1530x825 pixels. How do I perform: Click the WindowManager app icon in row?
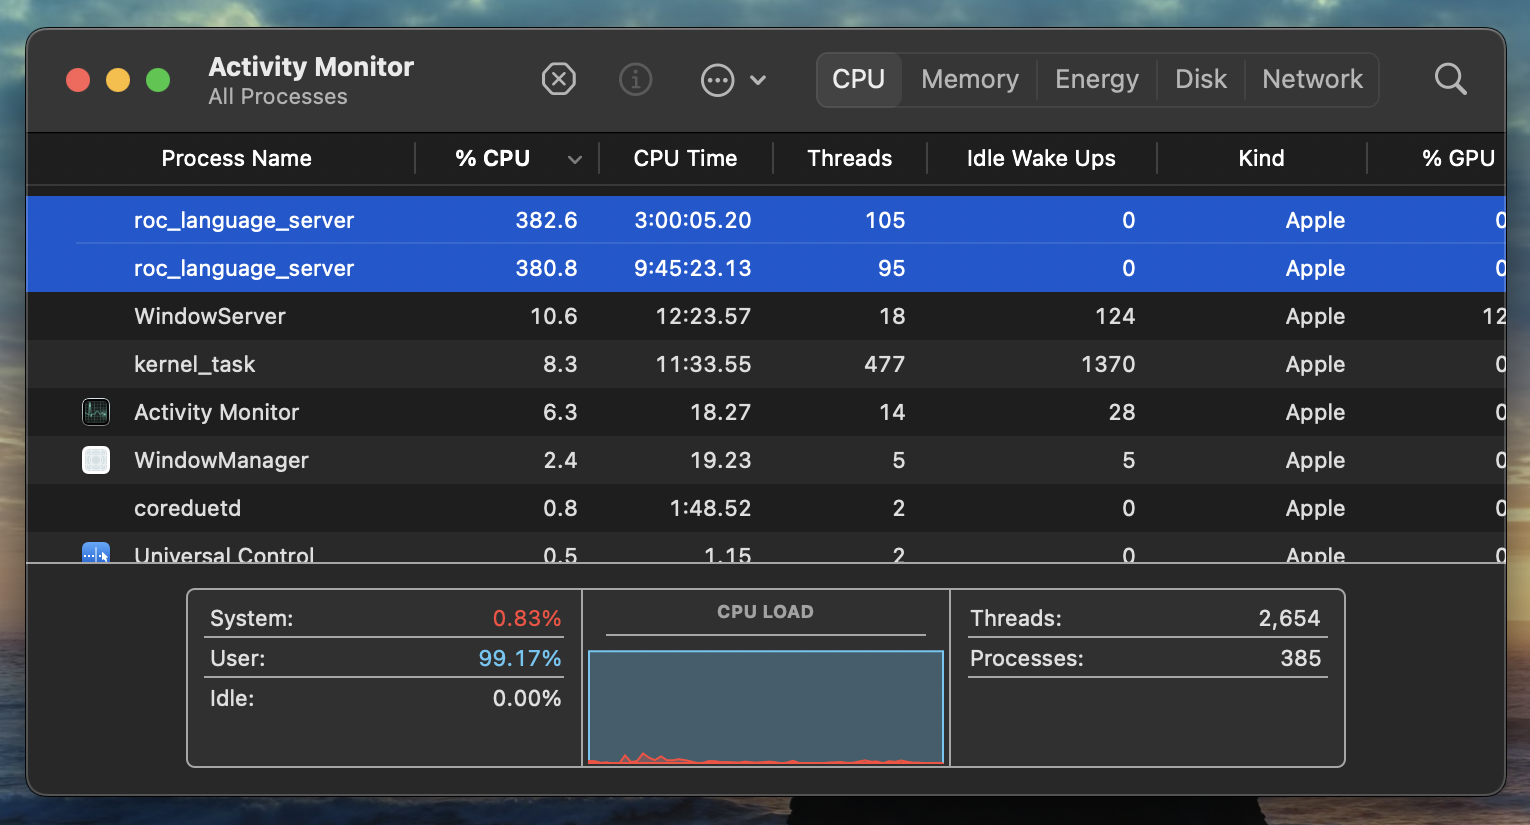click(x=96, y=460)
